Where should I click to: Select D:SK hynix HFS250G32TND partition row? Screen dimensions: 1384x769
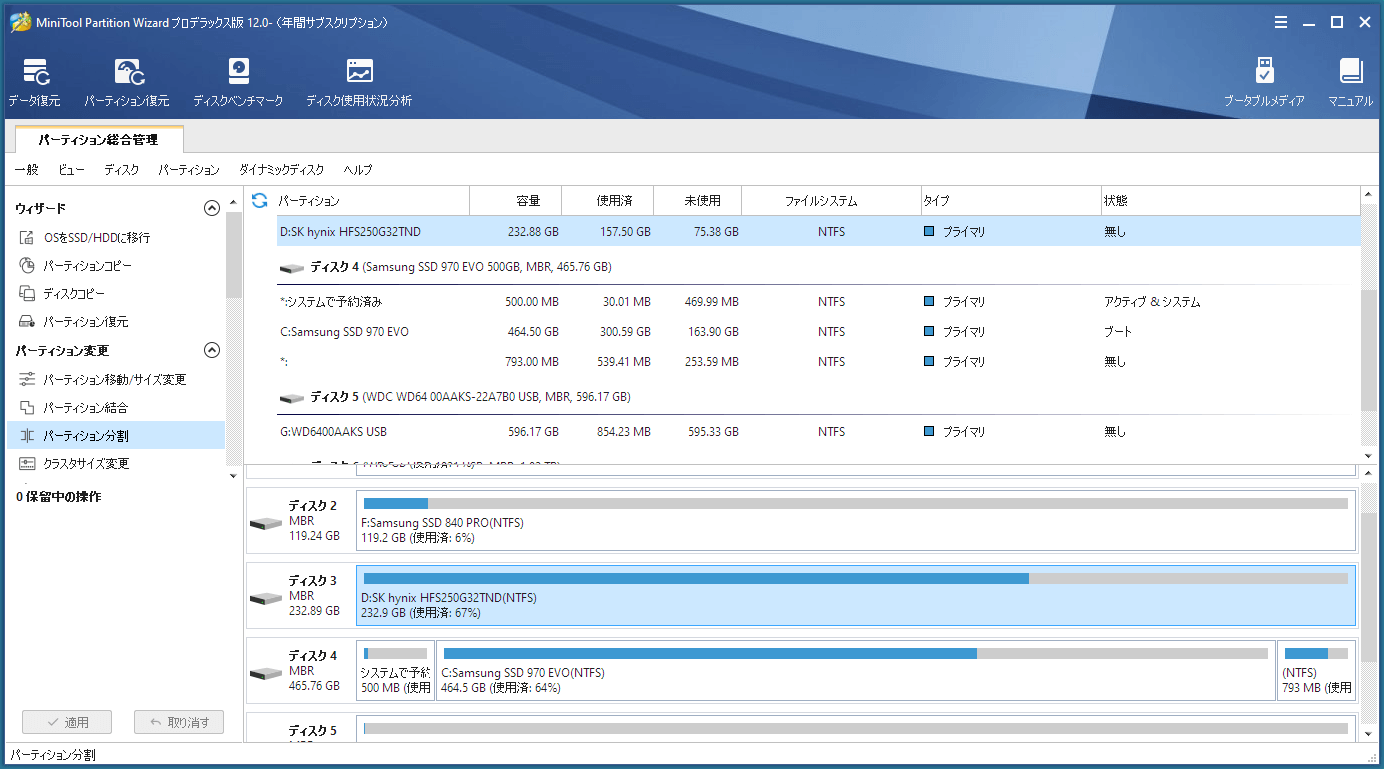(818, 232)
